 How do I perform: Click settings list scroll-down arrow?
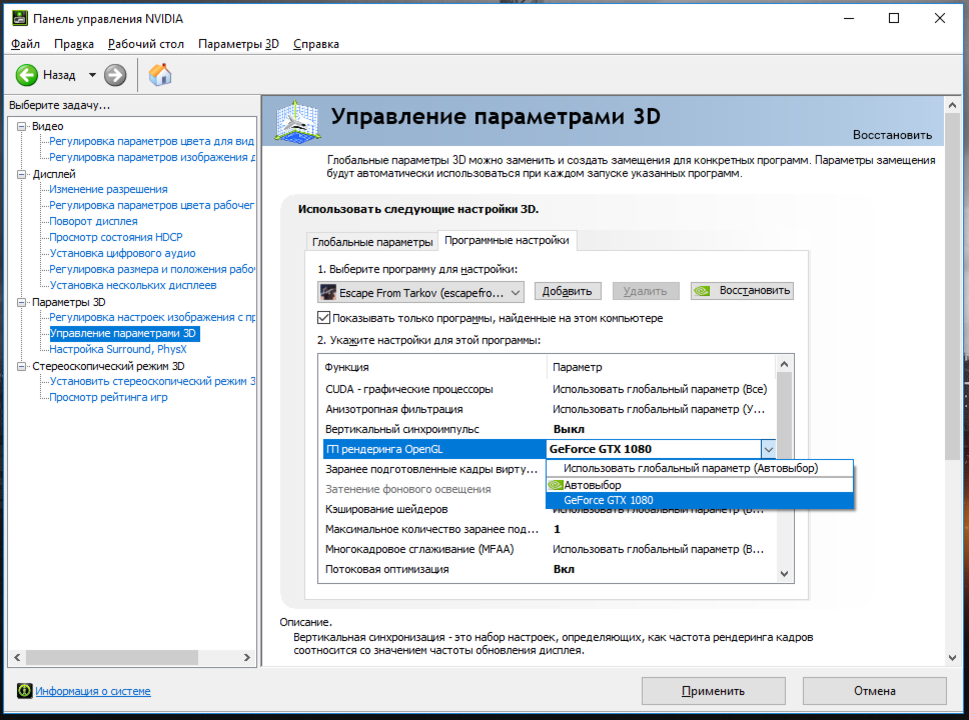point(784,574)
